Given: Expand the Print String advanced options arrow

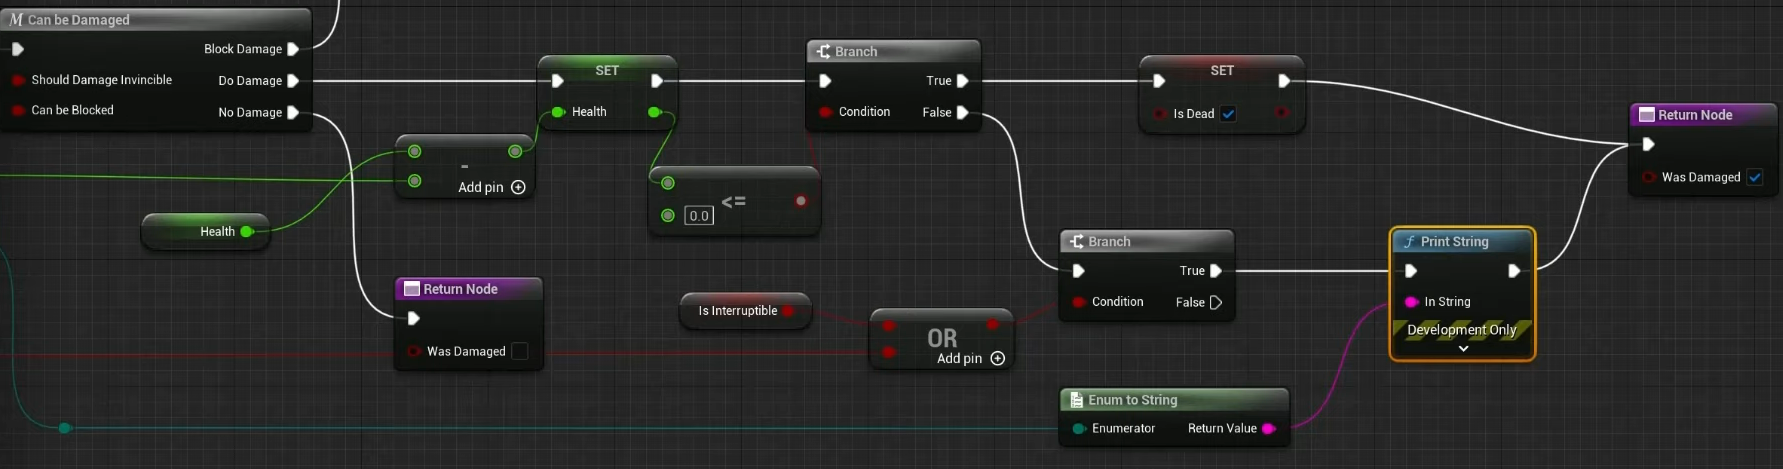Looking at the screenshot, I should pos(1462,349).
